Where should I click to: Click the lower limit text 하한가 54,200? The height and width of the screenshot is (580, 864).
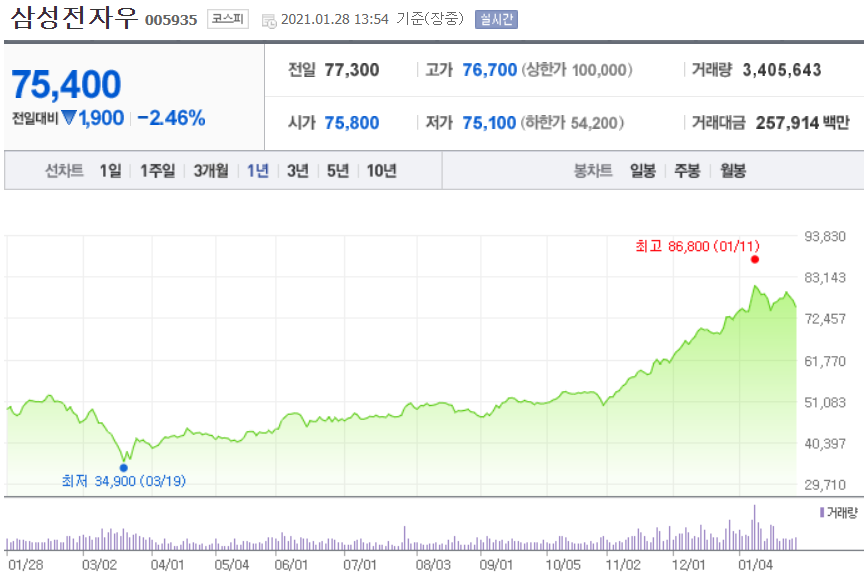(x=573, y=122)
